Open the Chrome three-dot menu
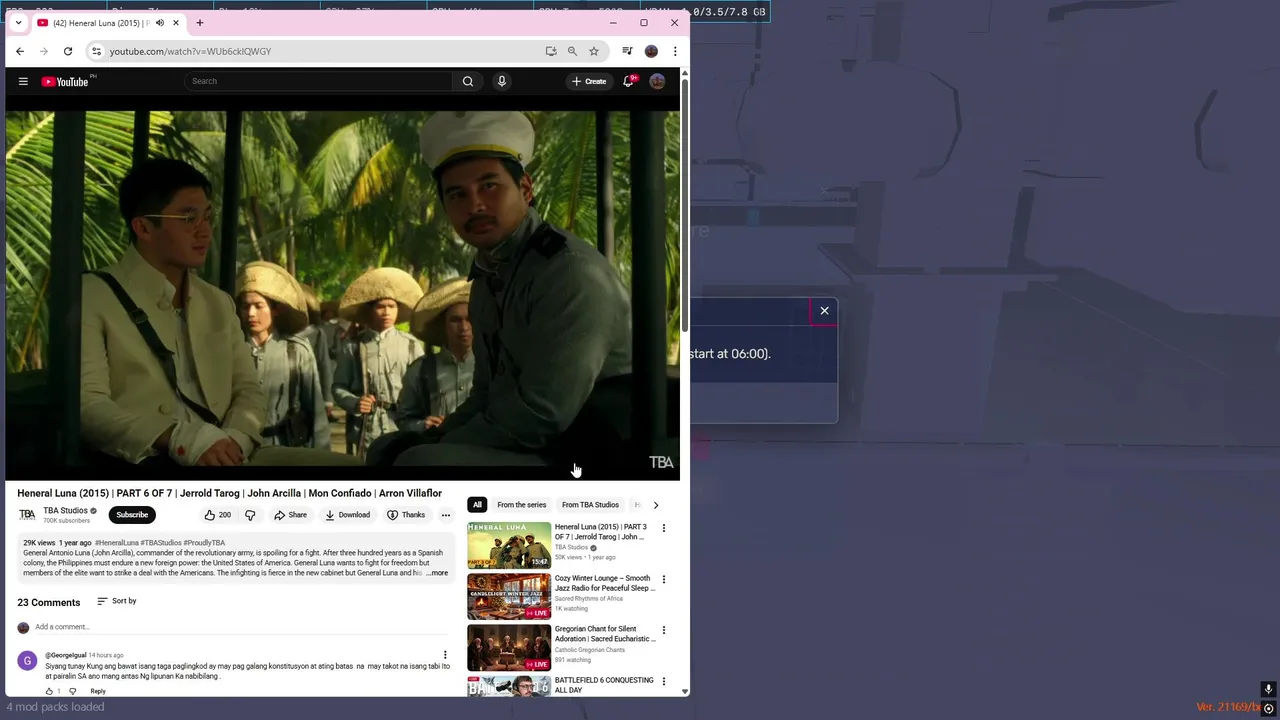The image size is (1280, 720). tap(675, 51)
